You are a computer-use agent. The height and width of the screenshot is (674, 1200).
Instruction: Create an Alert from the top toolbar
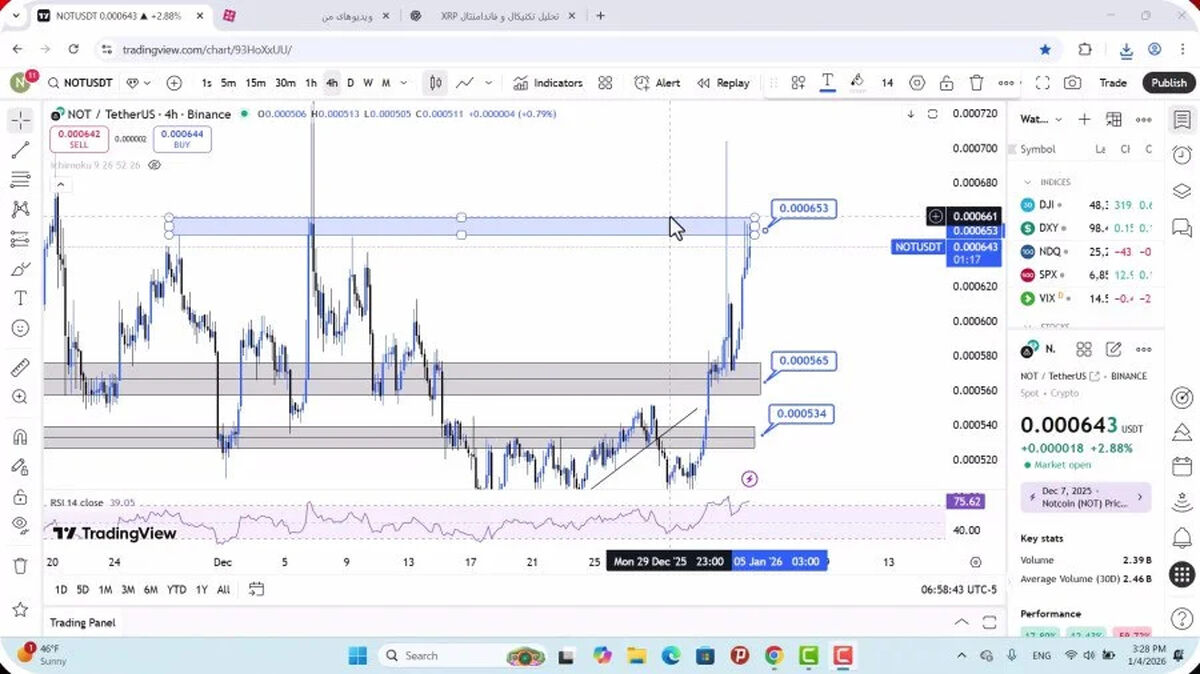[x=658, y=83]
